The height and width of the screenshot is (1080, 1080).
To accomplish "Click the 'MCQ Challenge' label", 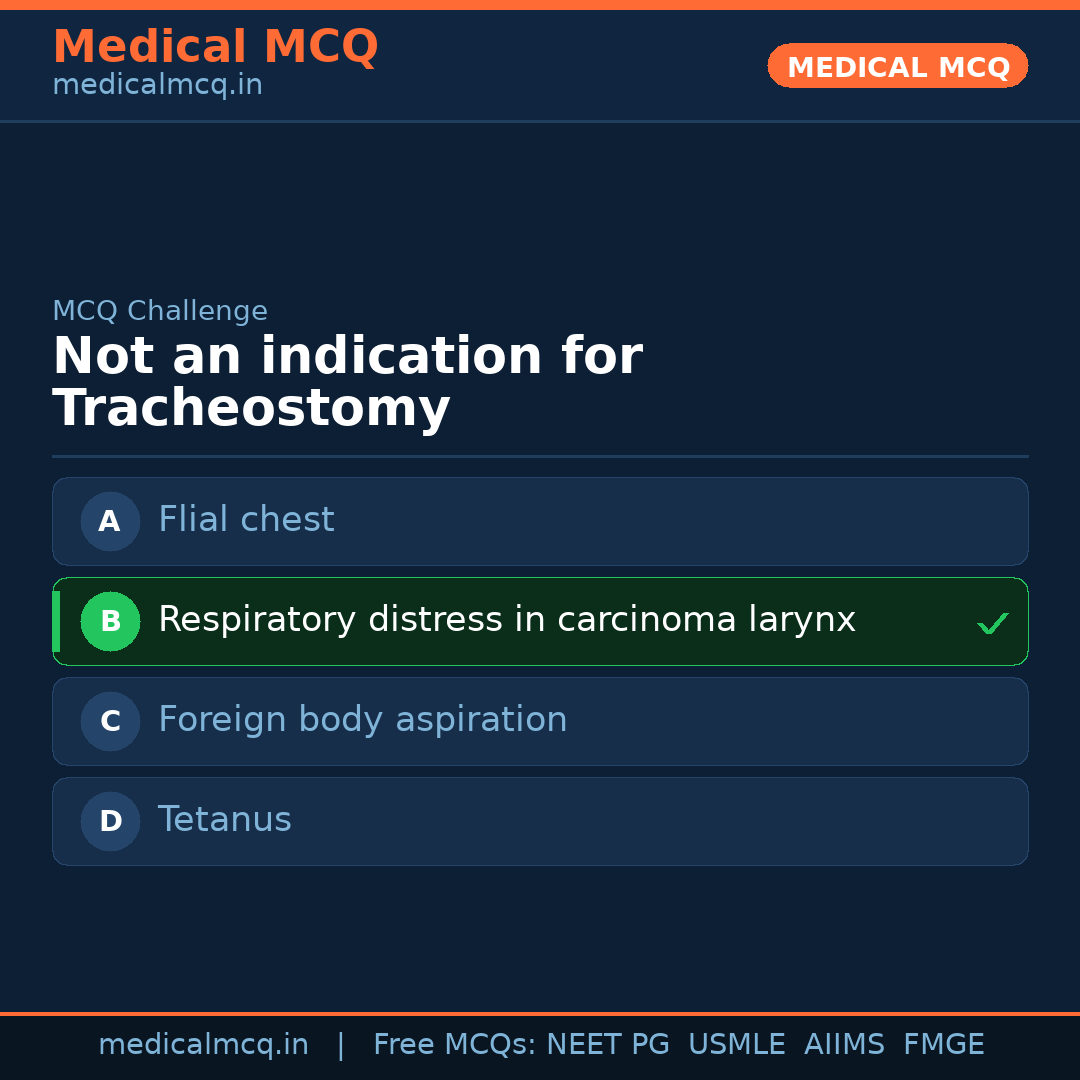I will coord(160,311).
